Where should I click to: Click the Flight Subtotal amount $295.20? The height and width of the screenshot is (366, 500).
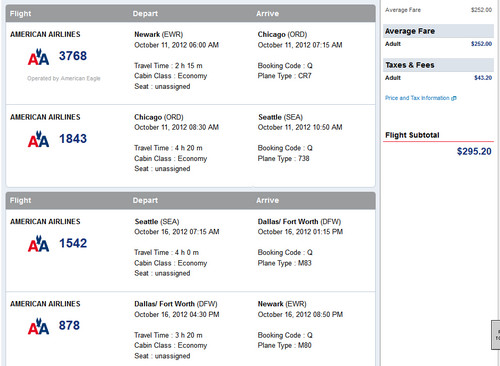click(474, 152)
